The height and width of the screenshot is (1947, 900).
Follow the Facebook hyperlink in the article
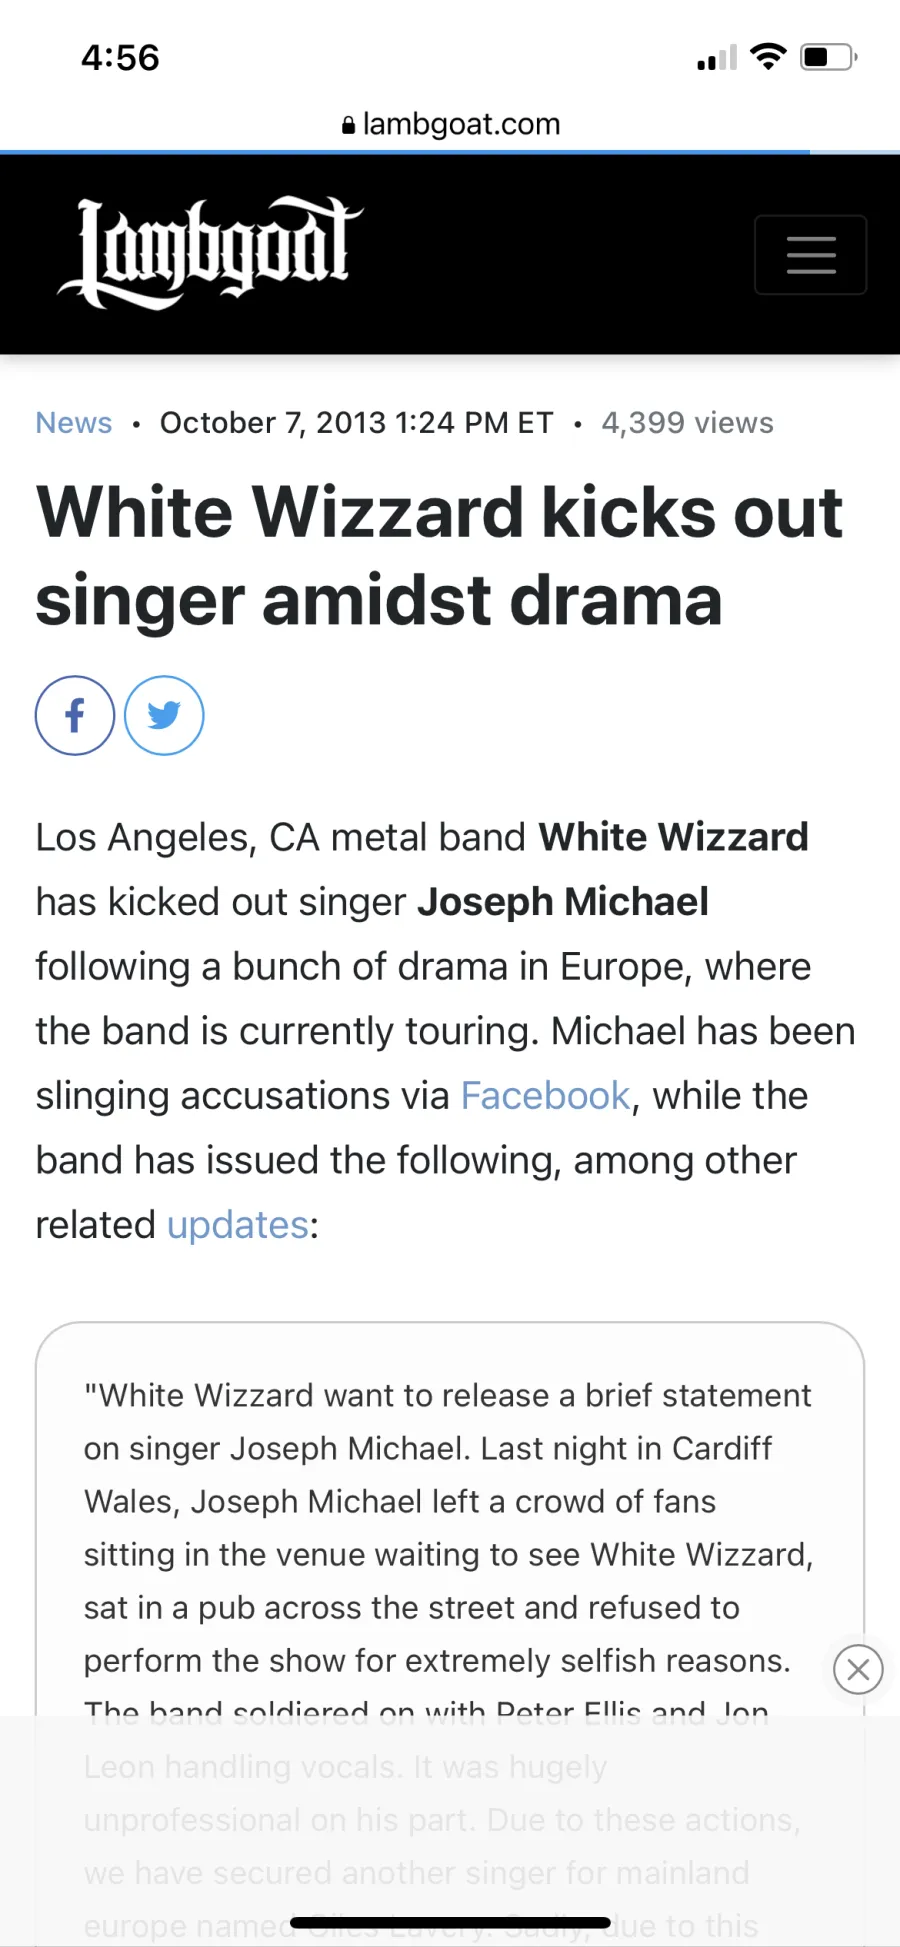pos(545,1096)
